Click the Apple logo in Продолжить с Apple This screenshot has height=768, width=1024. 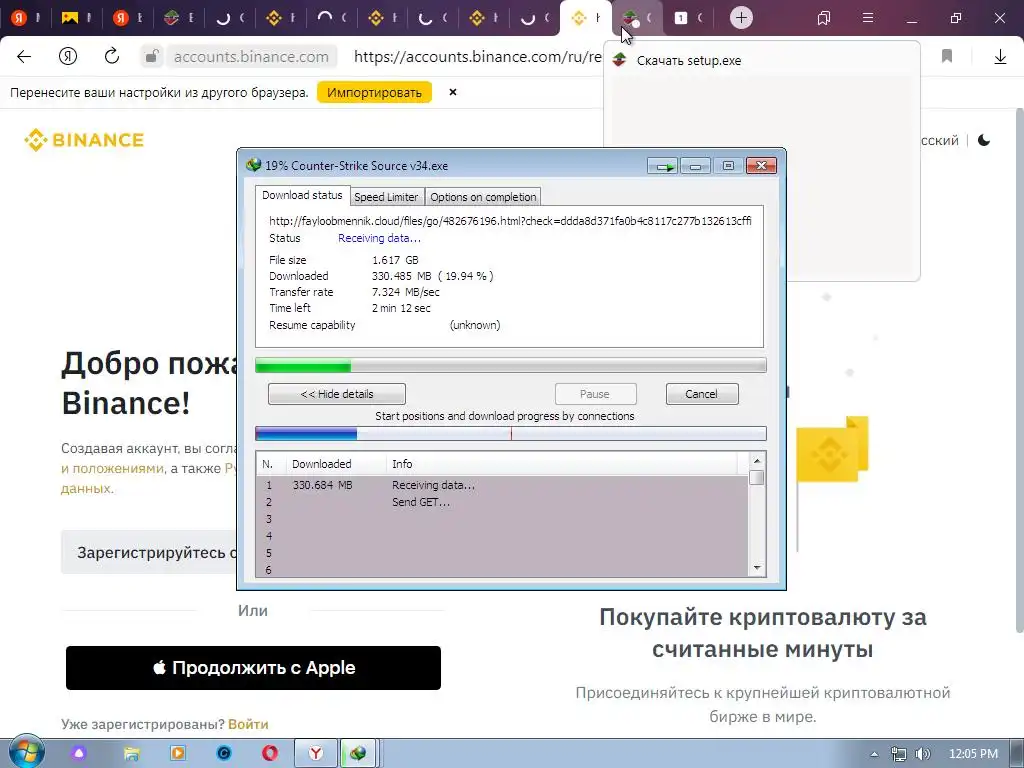coord(159,667)
